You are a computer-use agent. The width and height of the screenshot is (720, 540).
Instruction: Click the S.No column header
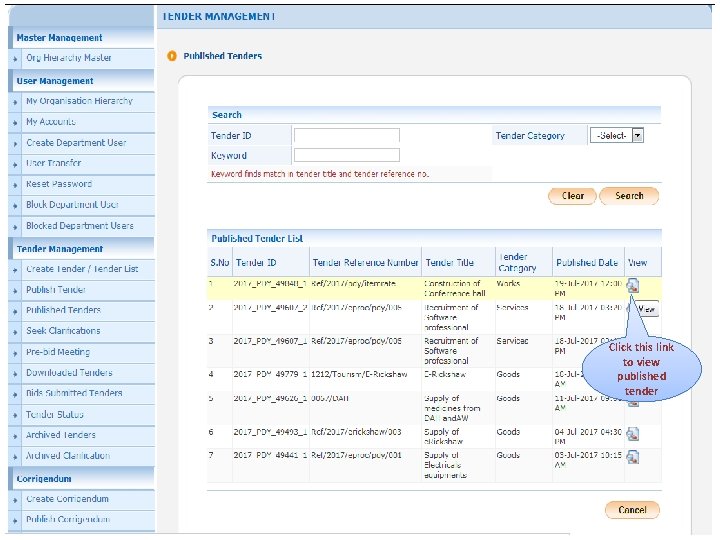click(219, 263)
